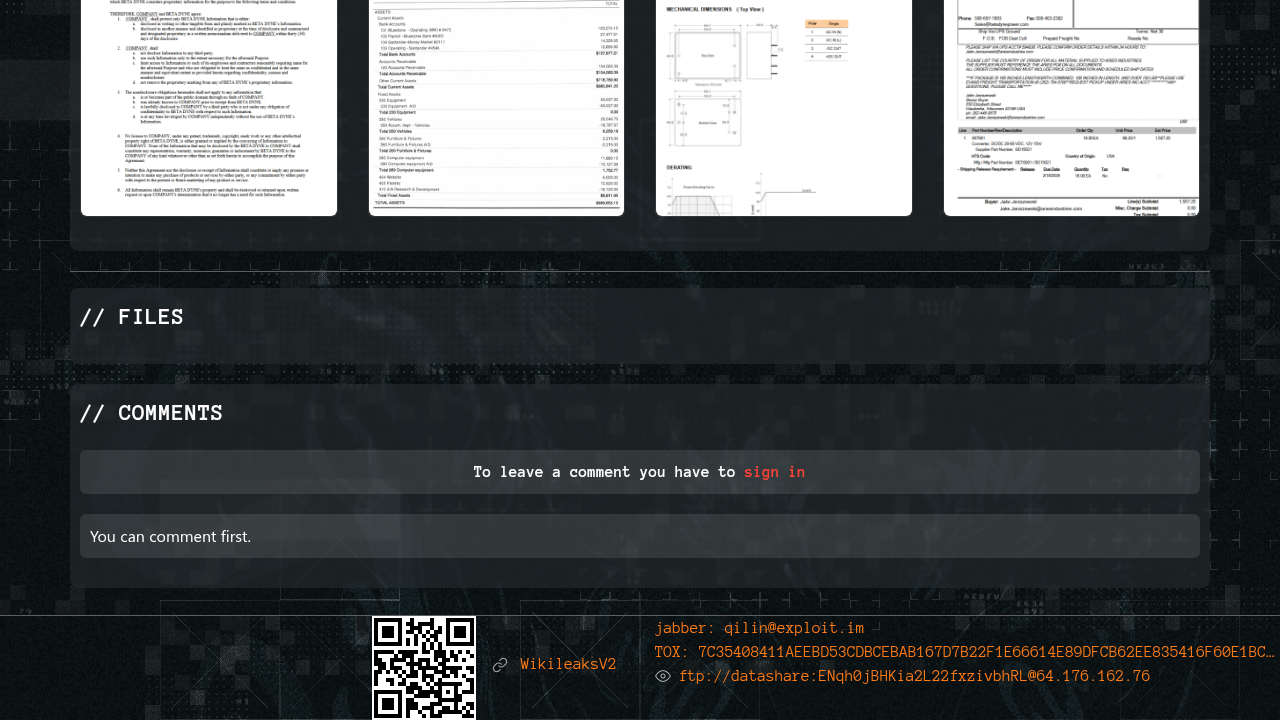Screen dimensions: 1280x720
Task: Click the jabber contact address
Action: pos(759,628)
